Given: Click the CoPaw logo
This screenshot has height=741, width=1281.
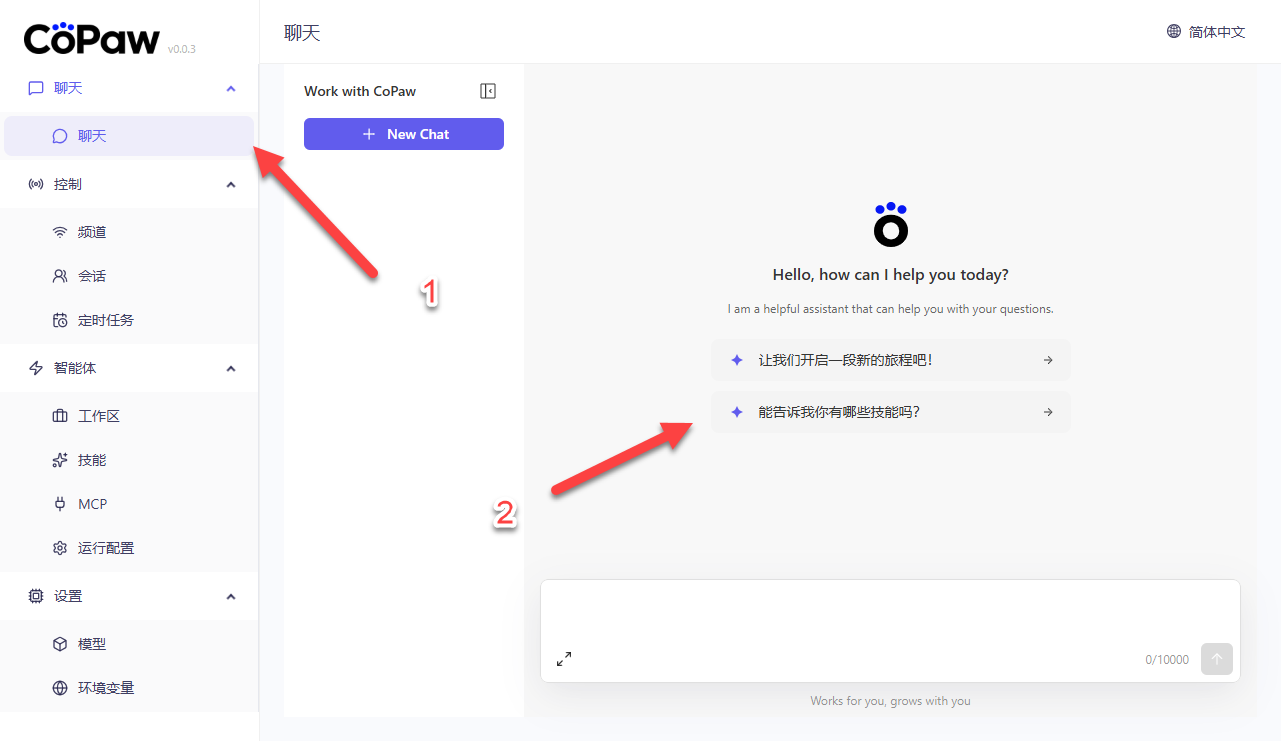Looking at the screenshot, I should [x=91, y=38].
